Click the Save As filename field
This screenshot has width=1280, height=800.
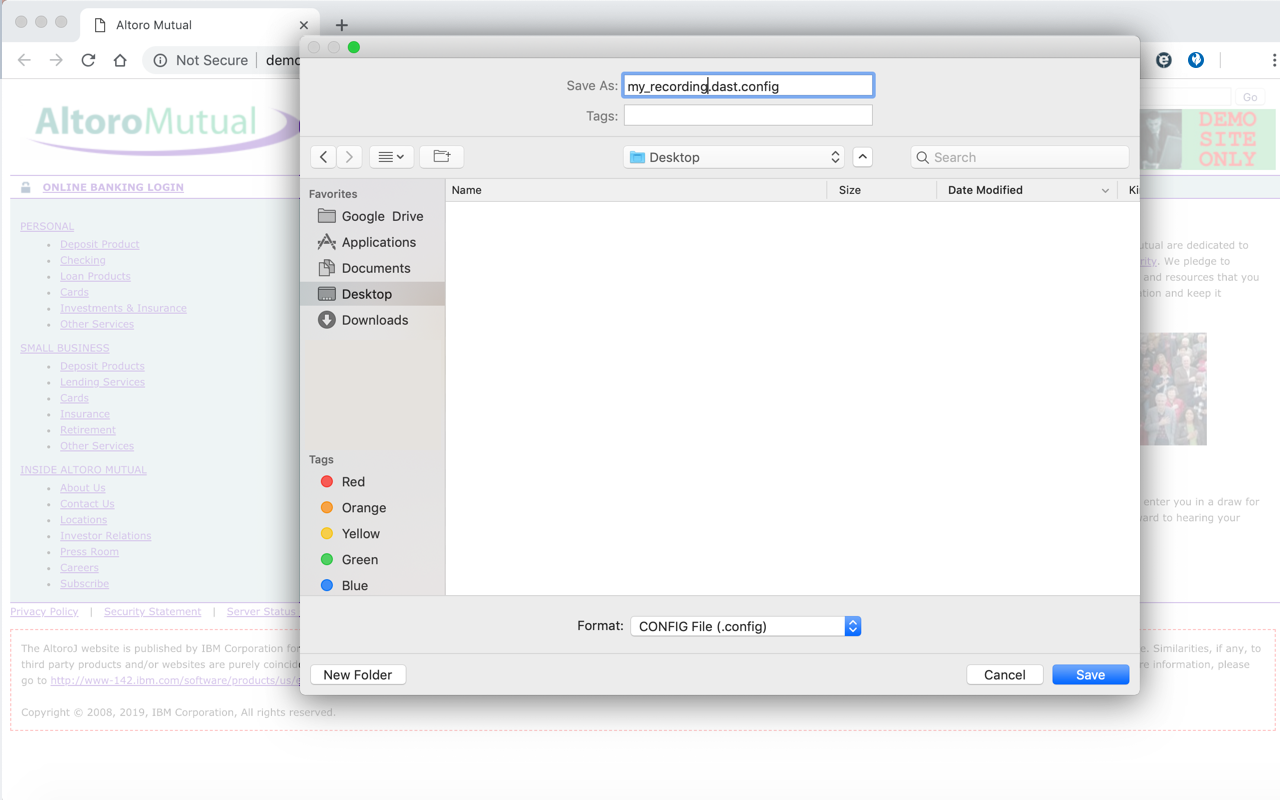748,85
